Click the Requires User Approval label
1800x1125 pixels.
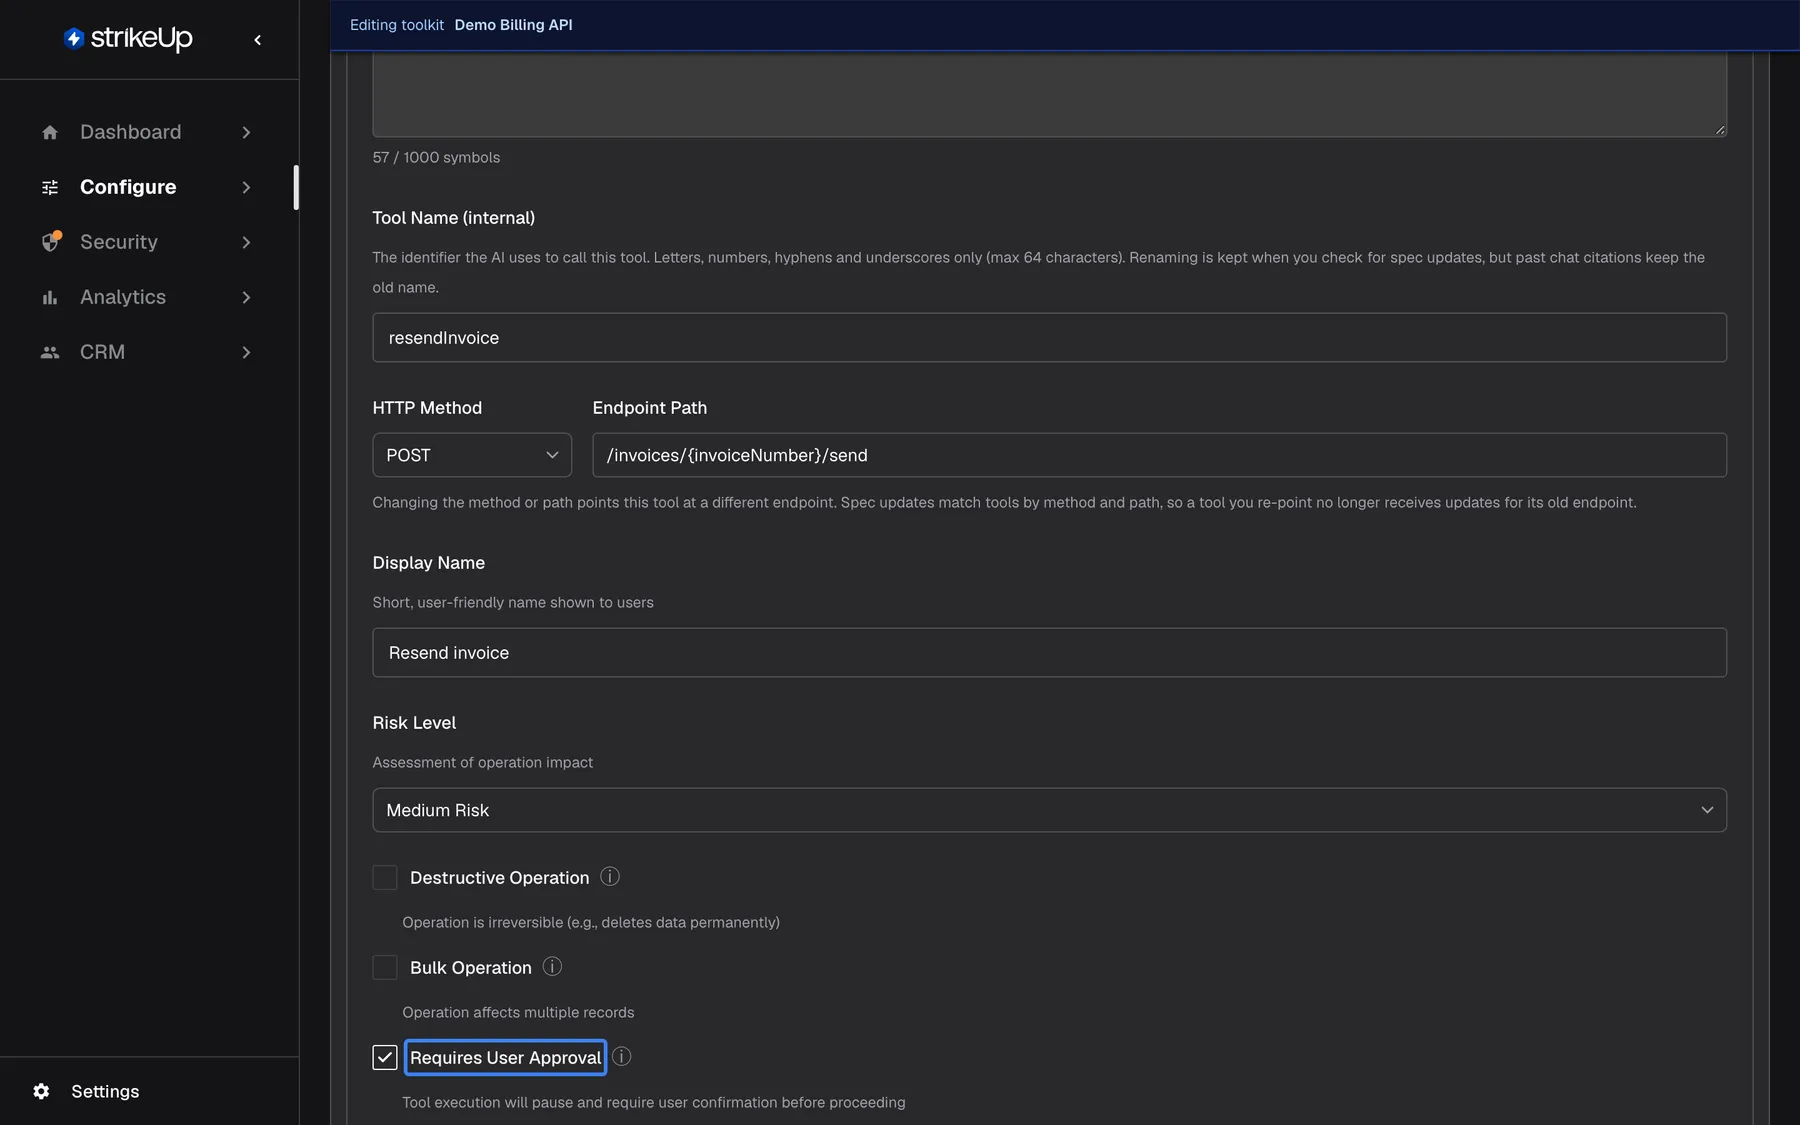pyautogui.click(x=505, y=1057)
